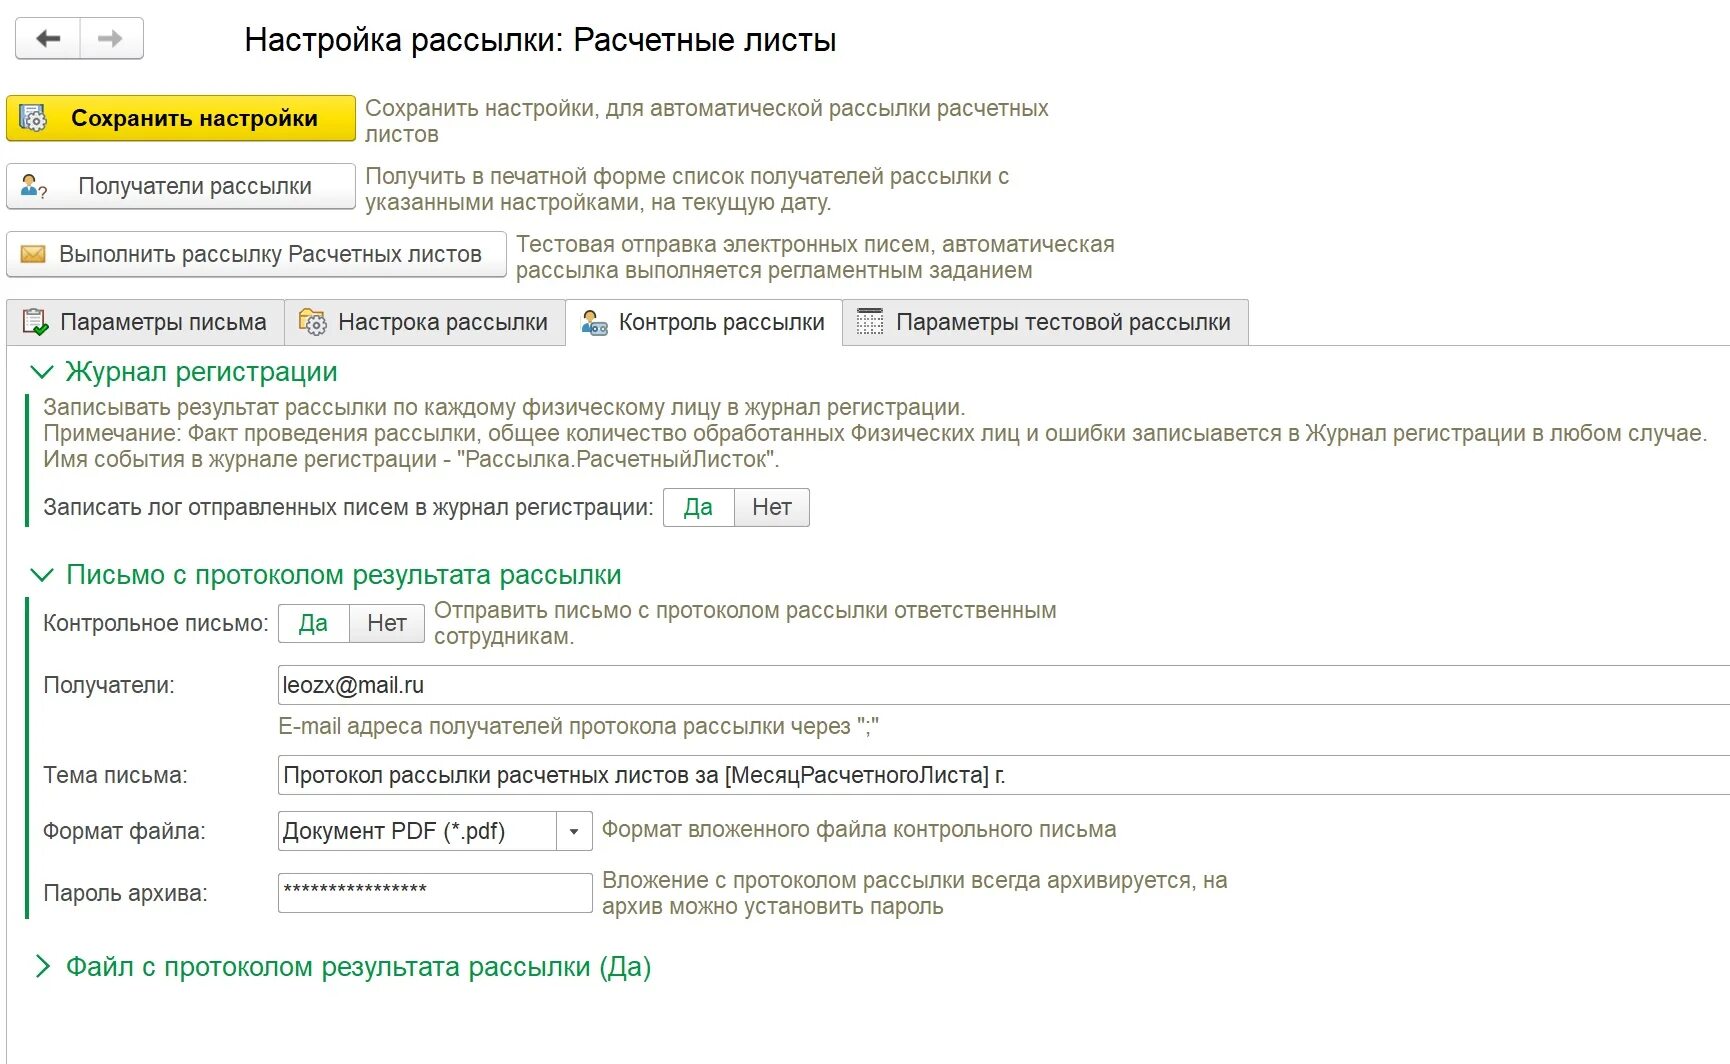
Task: Click the folder-gear icon on Настрока рассылки tab
Action: point(312,322)
